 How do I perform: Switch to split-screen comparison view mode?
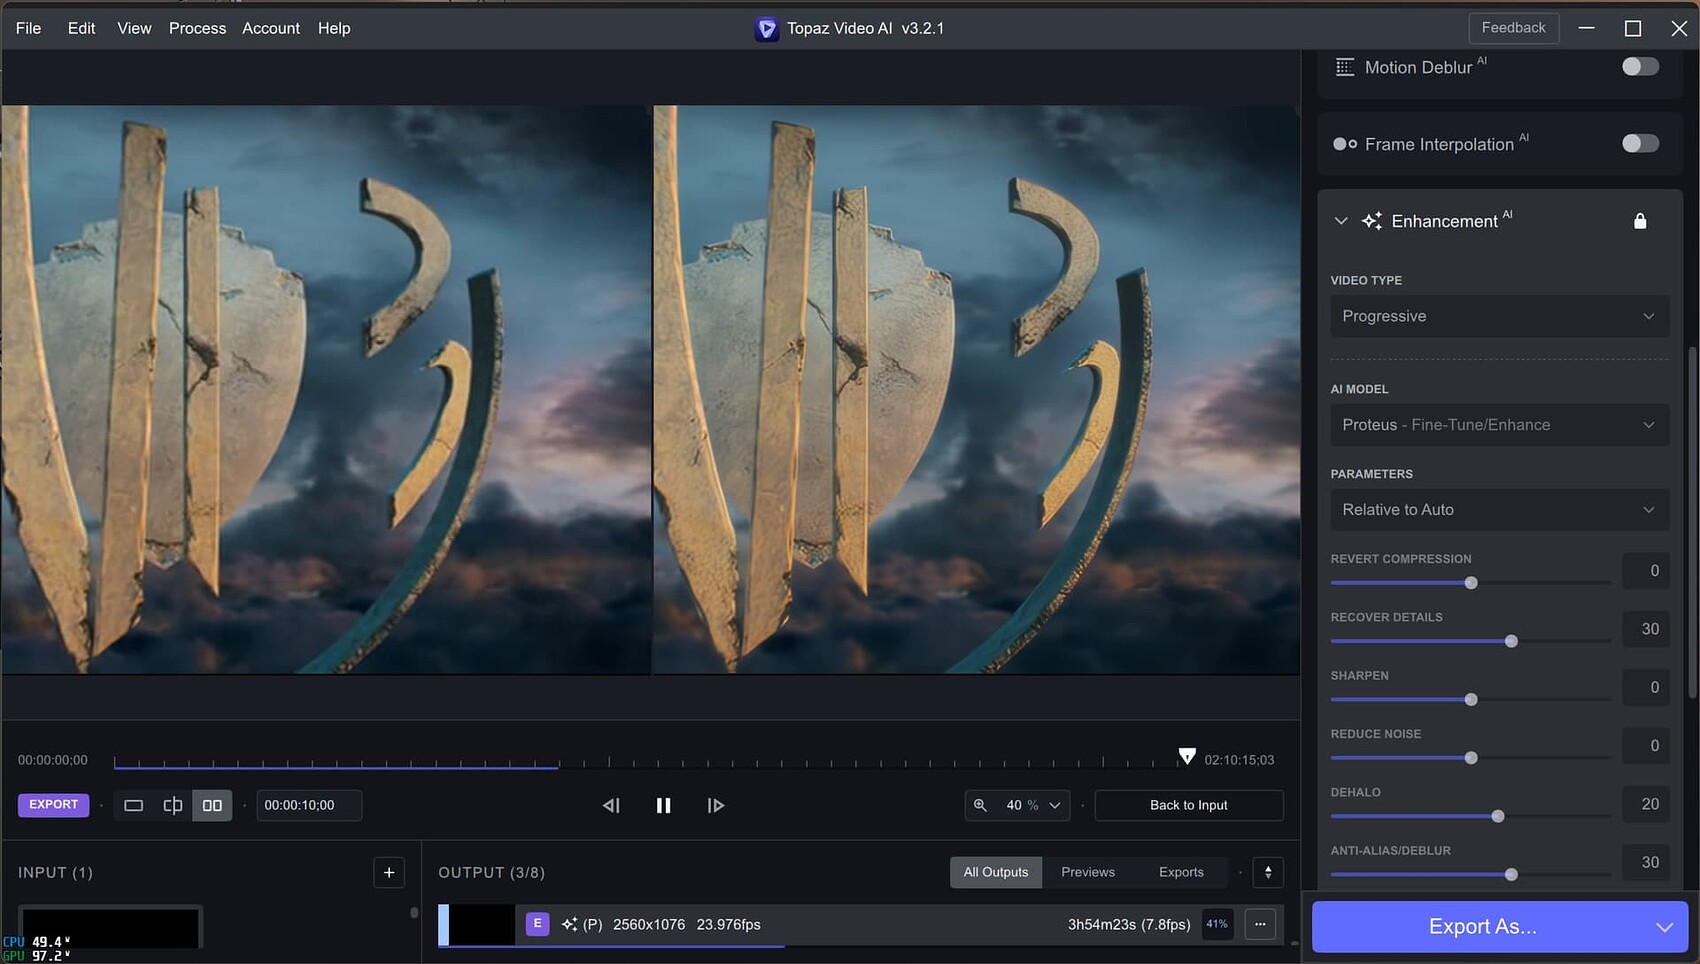[172, 805]
